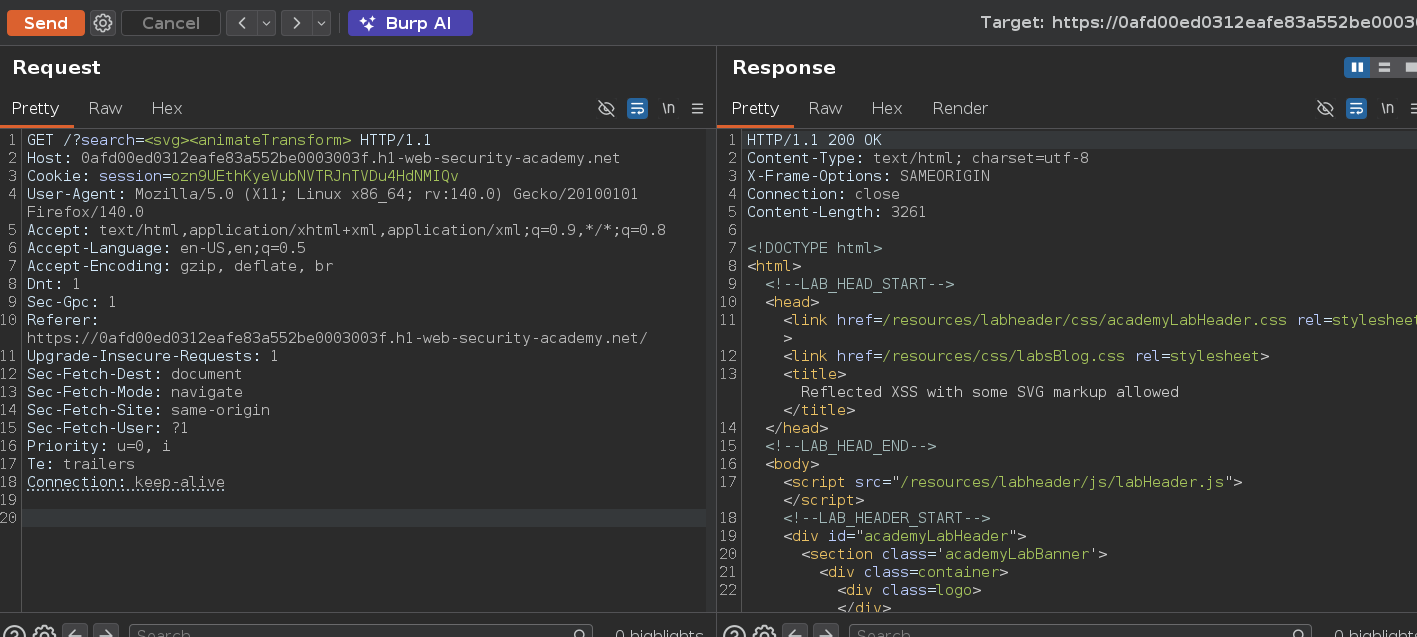Image resolution: width=1417 pixels, height=637 pixels.
Task: Click the Cancel button
Action: coord(171,23)
